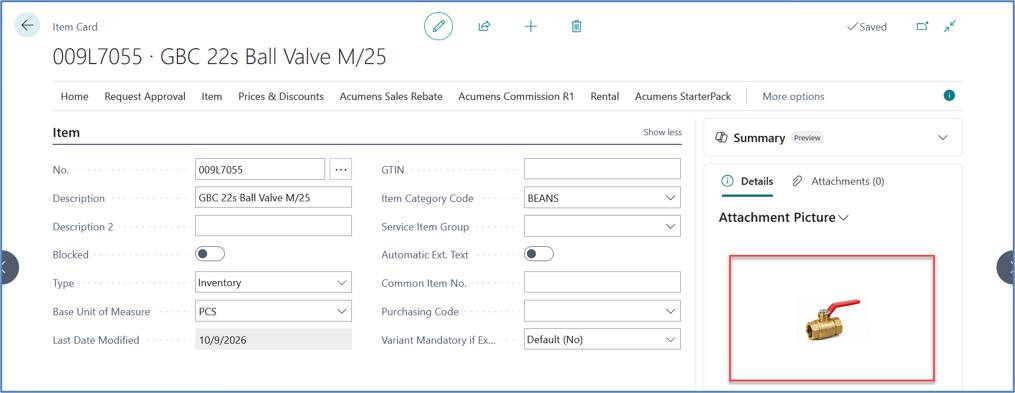Expand the Attachment Picture menu chevron
This screenshot has width=1015, height=393.
843,218
